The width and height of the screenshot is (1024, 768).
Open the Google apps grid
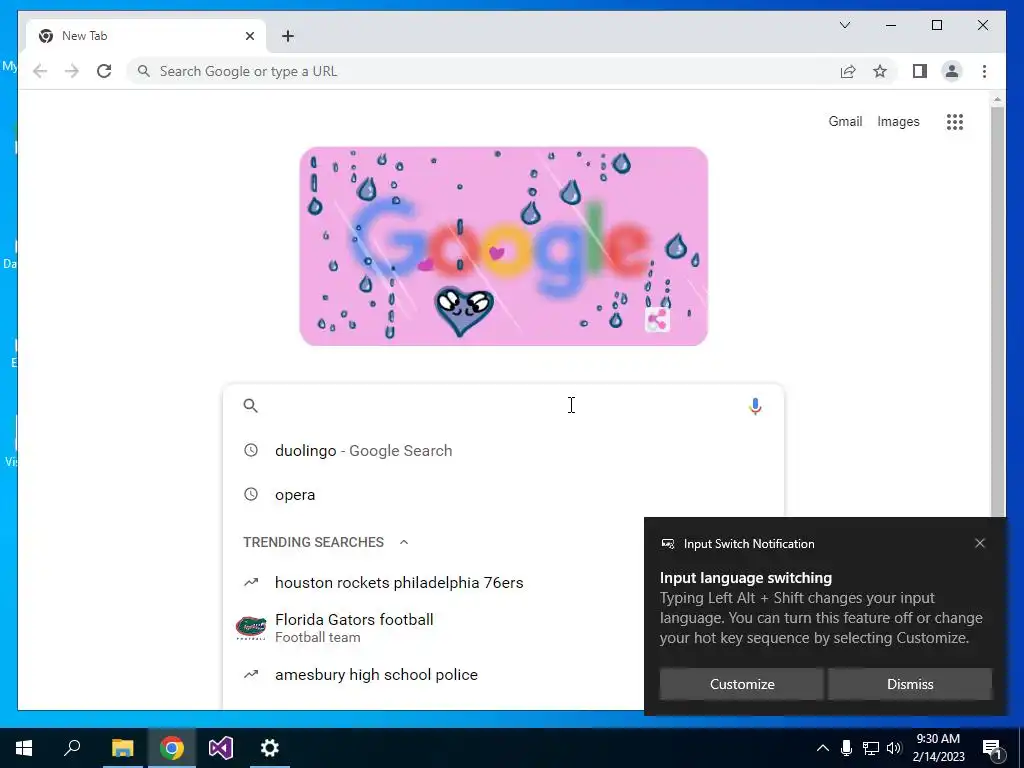955,121
